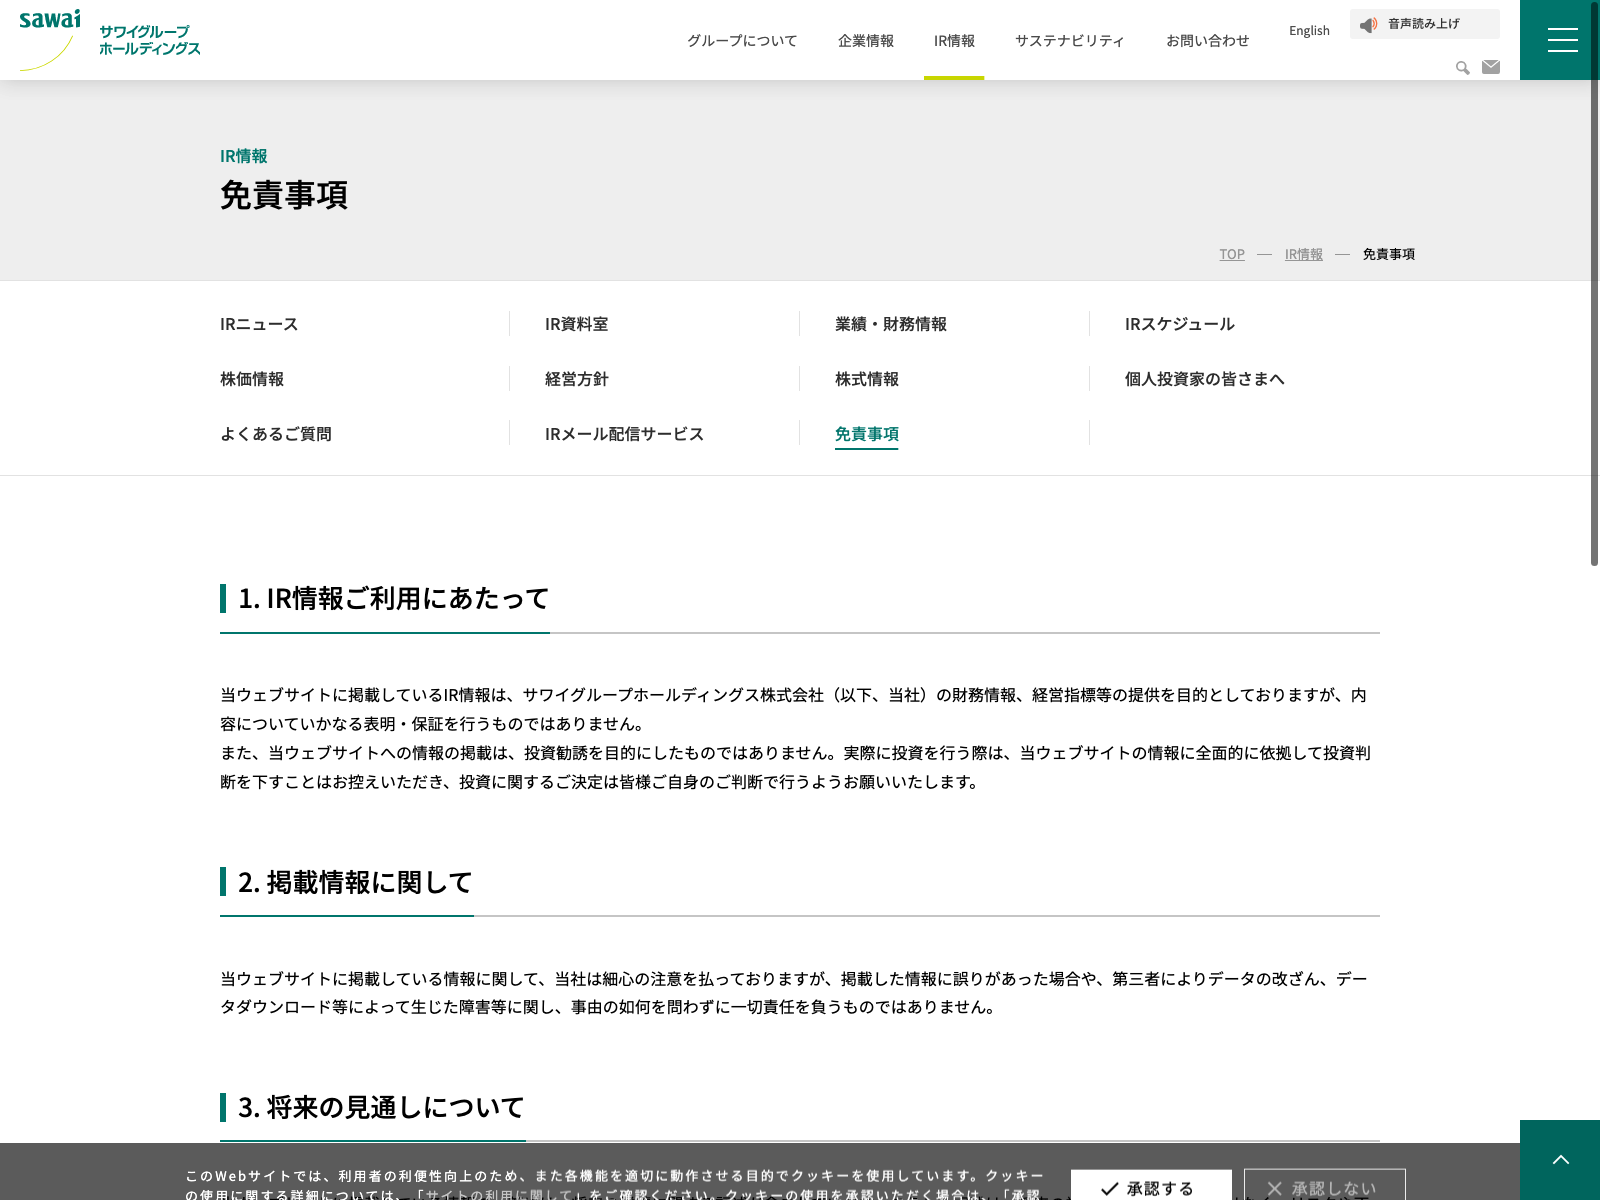Screen dimensions: 1600x1200
Task: Open IRメール配信サービス link
Action: 624,434
